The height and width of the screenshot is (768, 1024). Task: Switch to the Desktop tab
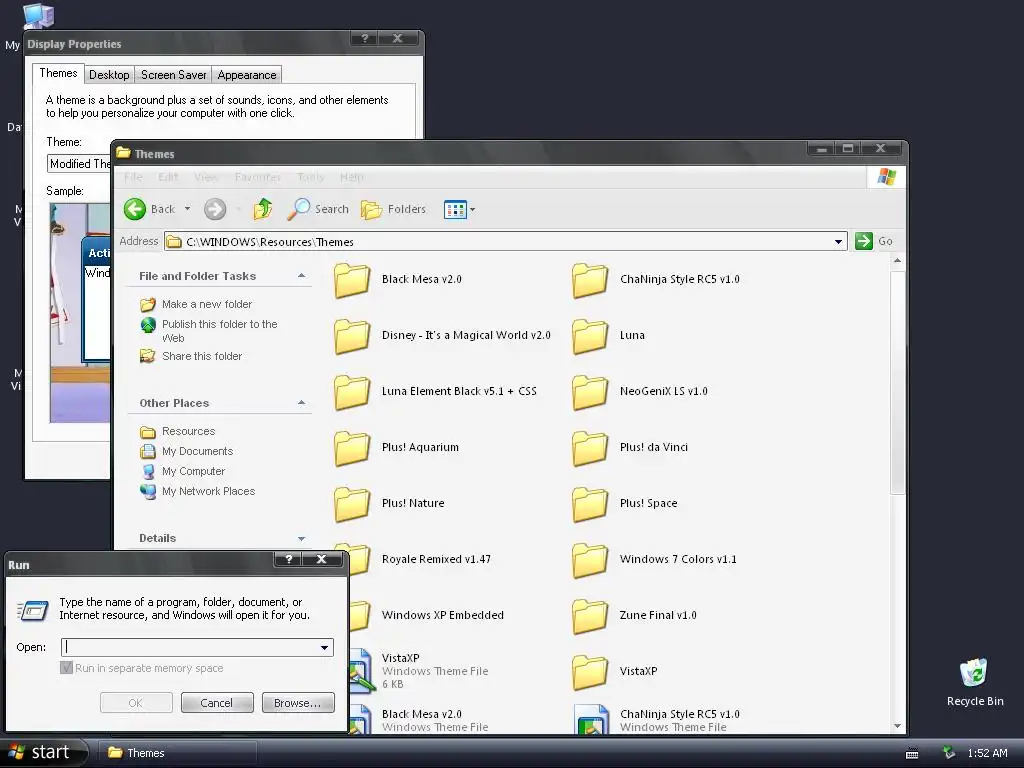coord(109,75)
